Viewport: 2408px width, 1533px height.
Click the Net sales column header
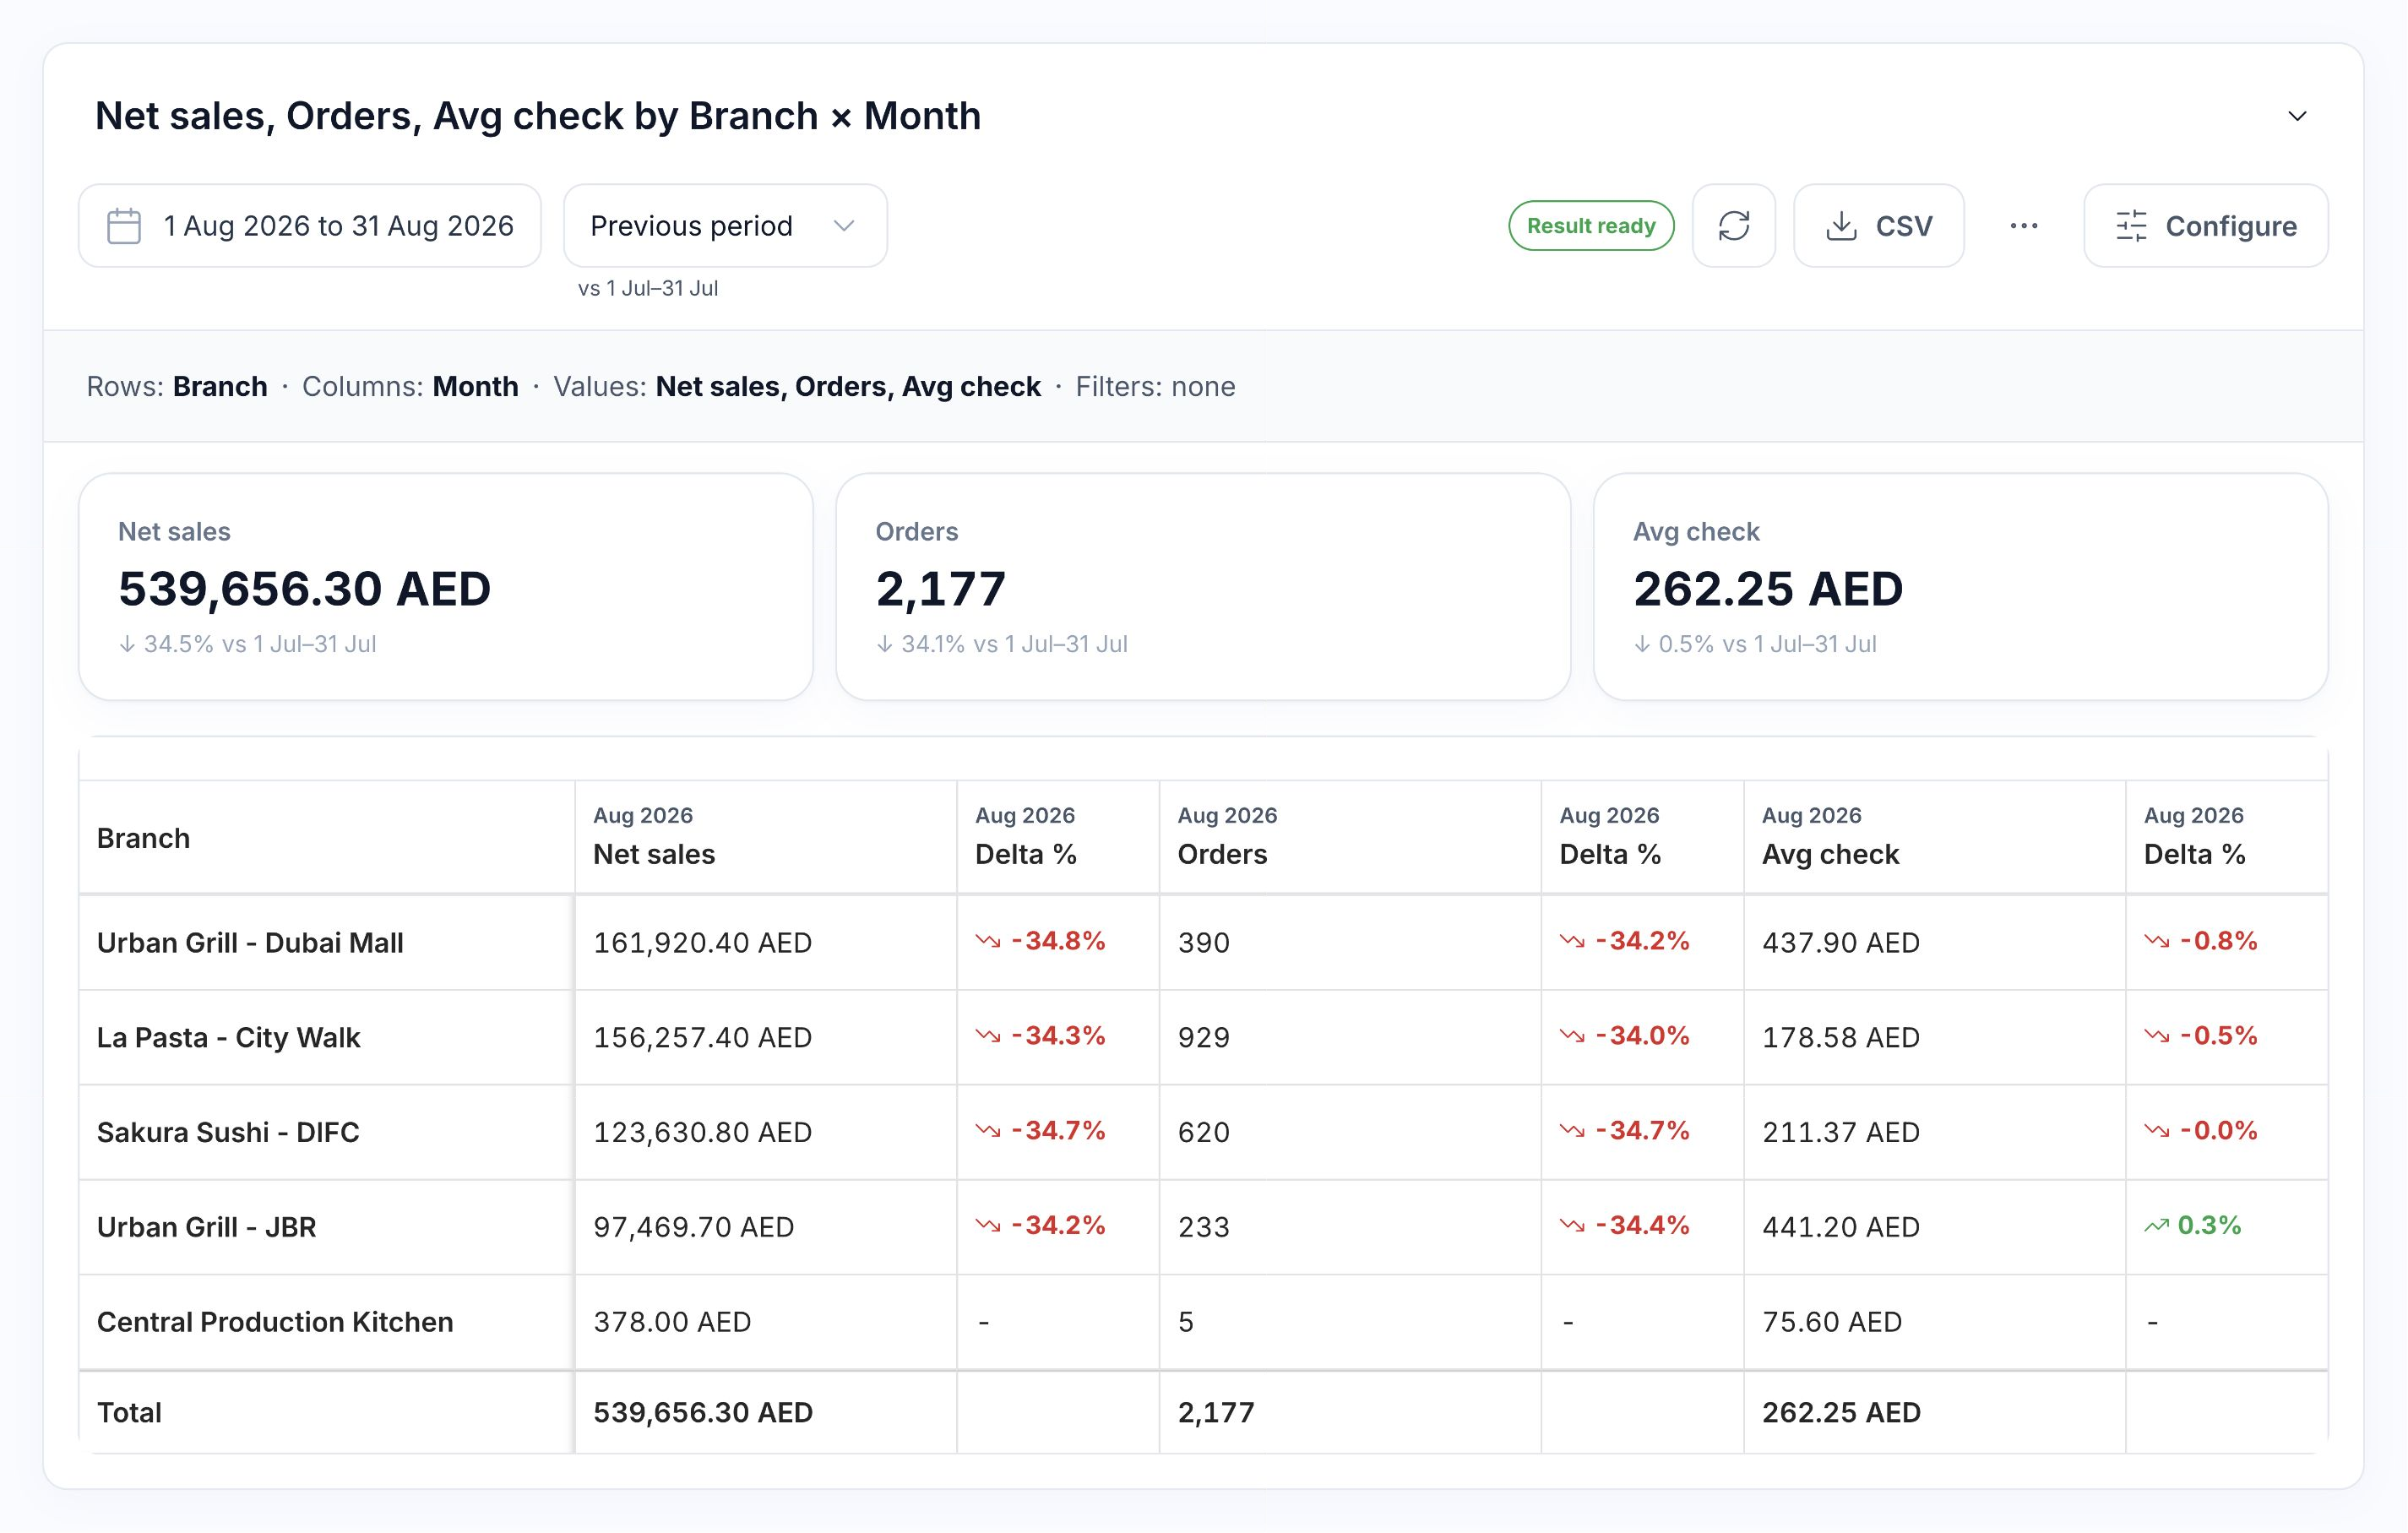point(766,838)
